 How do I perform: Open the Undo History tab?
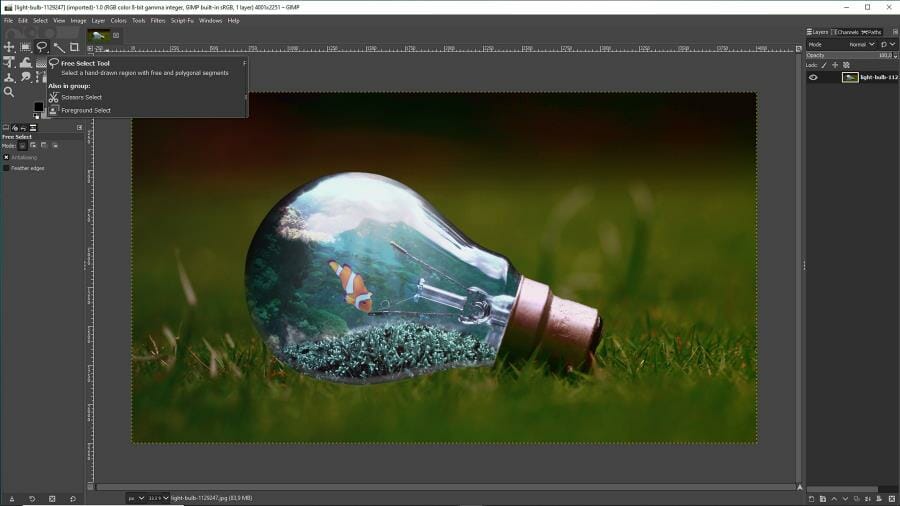click(24, 127)
